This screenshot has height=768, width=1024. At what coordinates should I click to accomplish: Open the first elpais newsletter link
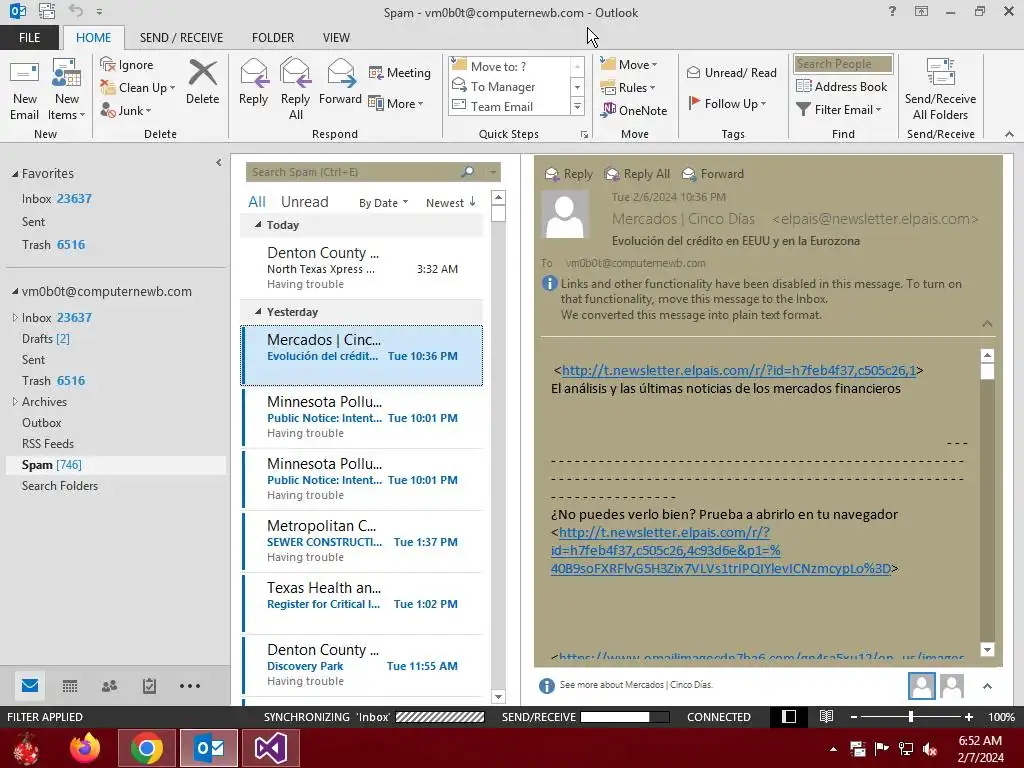(x=739, y=370)
